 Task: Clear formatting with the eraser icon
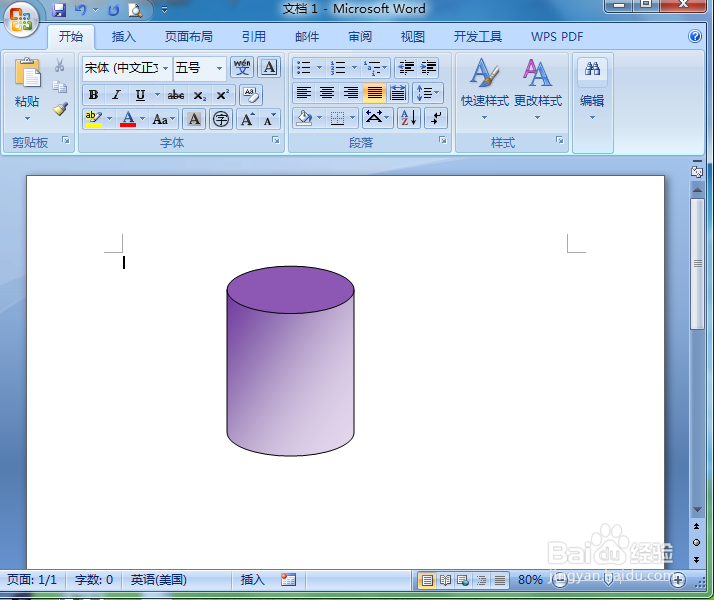pyautogui.click(x=250, y=95)
